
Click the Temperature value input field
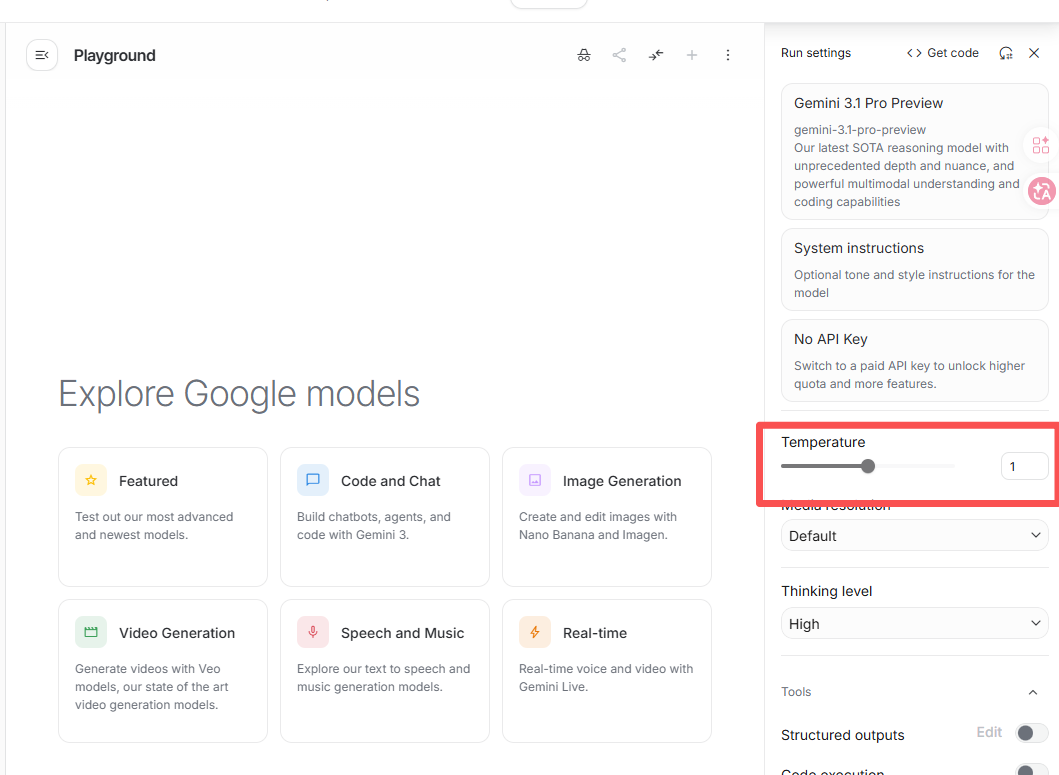click(1024, 466)
